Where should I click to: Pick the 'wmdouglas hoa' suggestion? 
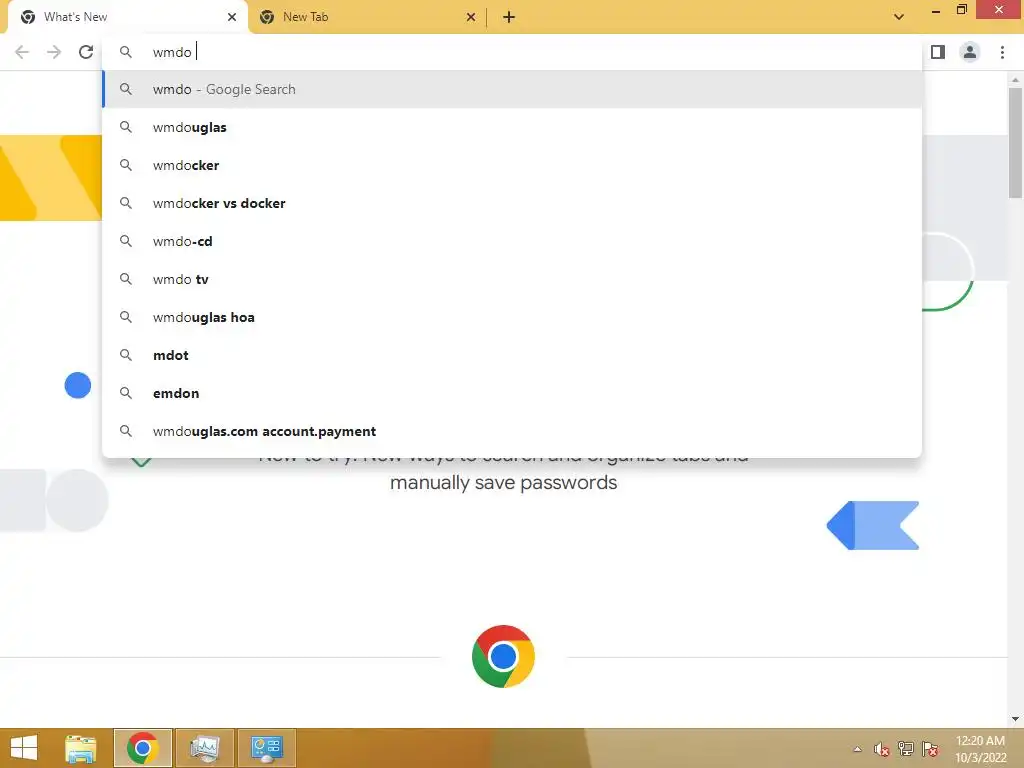click(513, 317)
